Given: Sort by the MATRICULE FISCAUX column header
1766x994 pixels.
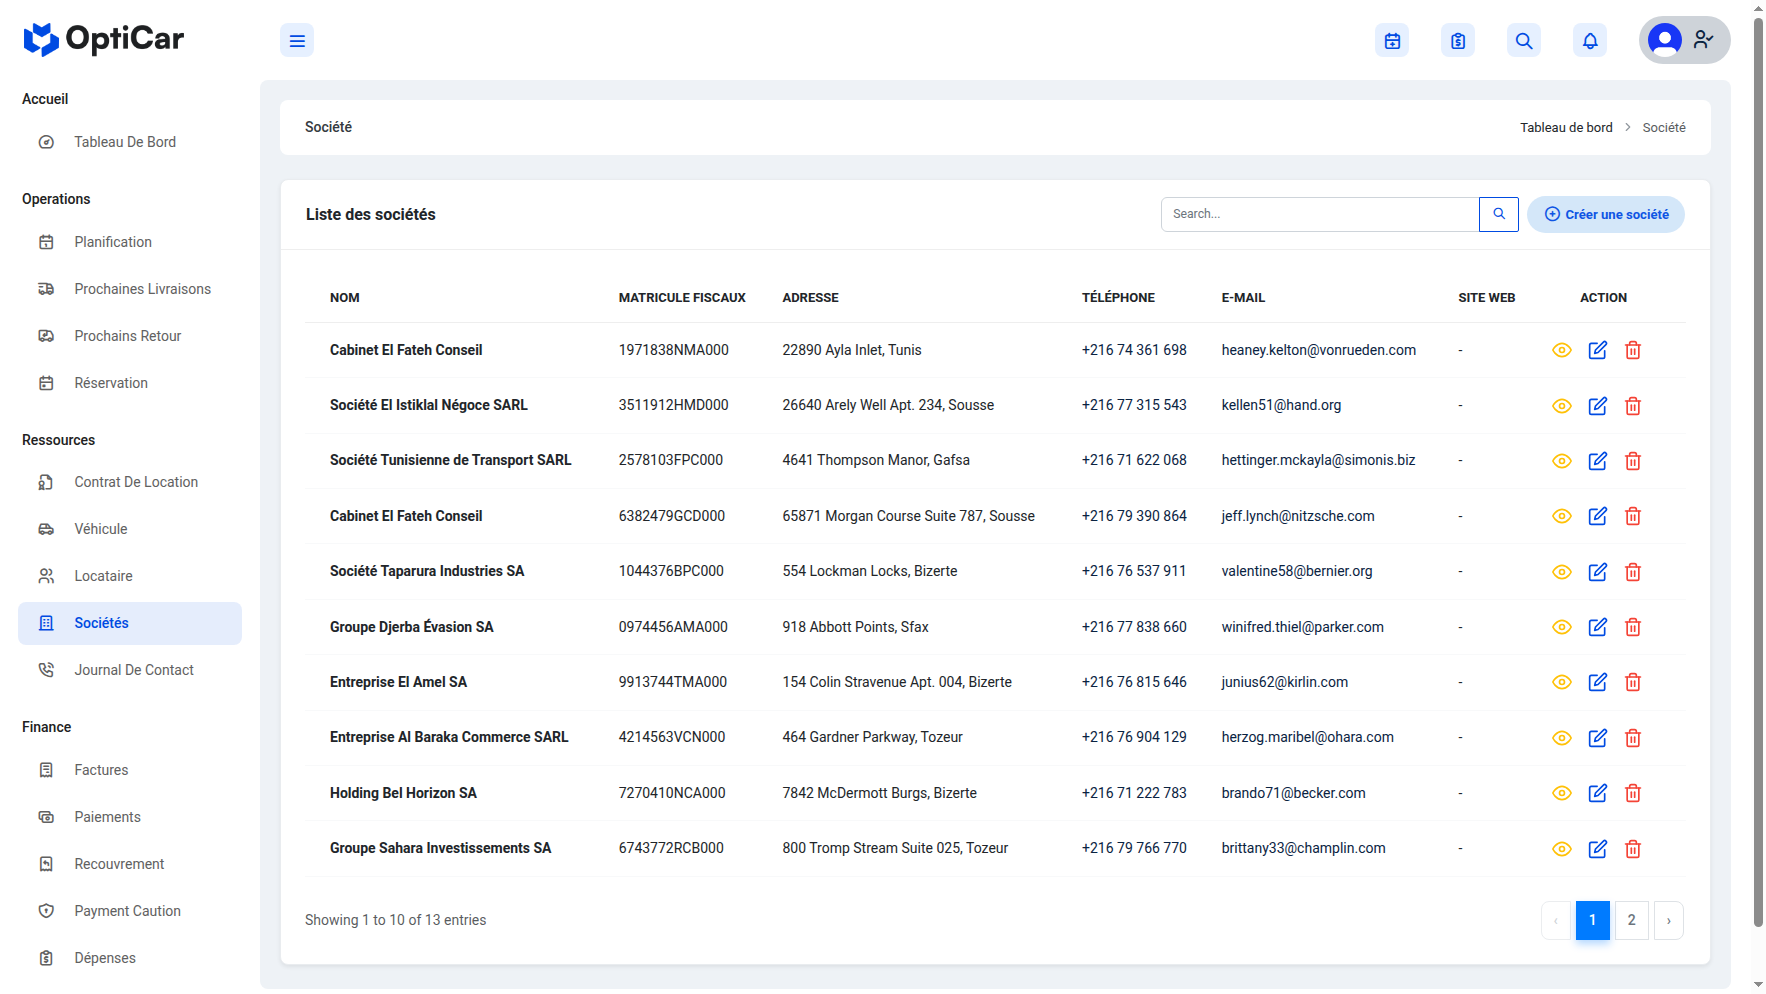Looking at the screenshot, I should 682,298.
